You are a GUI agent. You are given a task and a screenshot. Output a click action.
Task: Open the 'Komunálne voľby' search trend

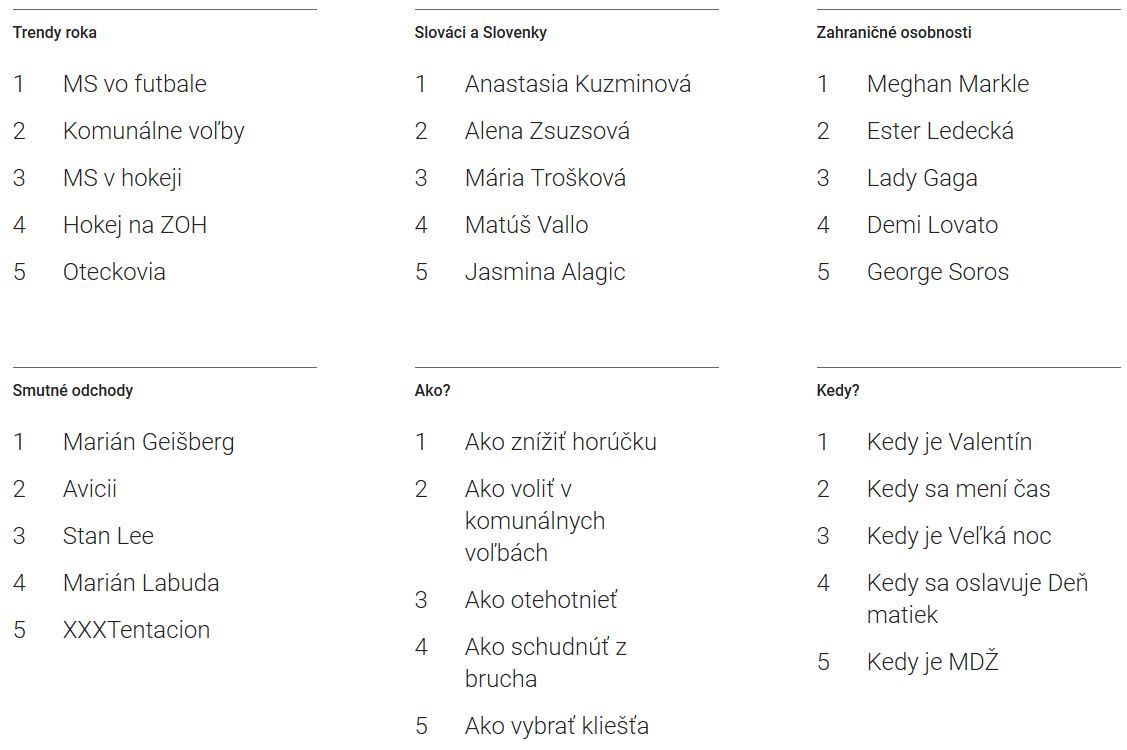pyautogui.click(x=153, y=131)
